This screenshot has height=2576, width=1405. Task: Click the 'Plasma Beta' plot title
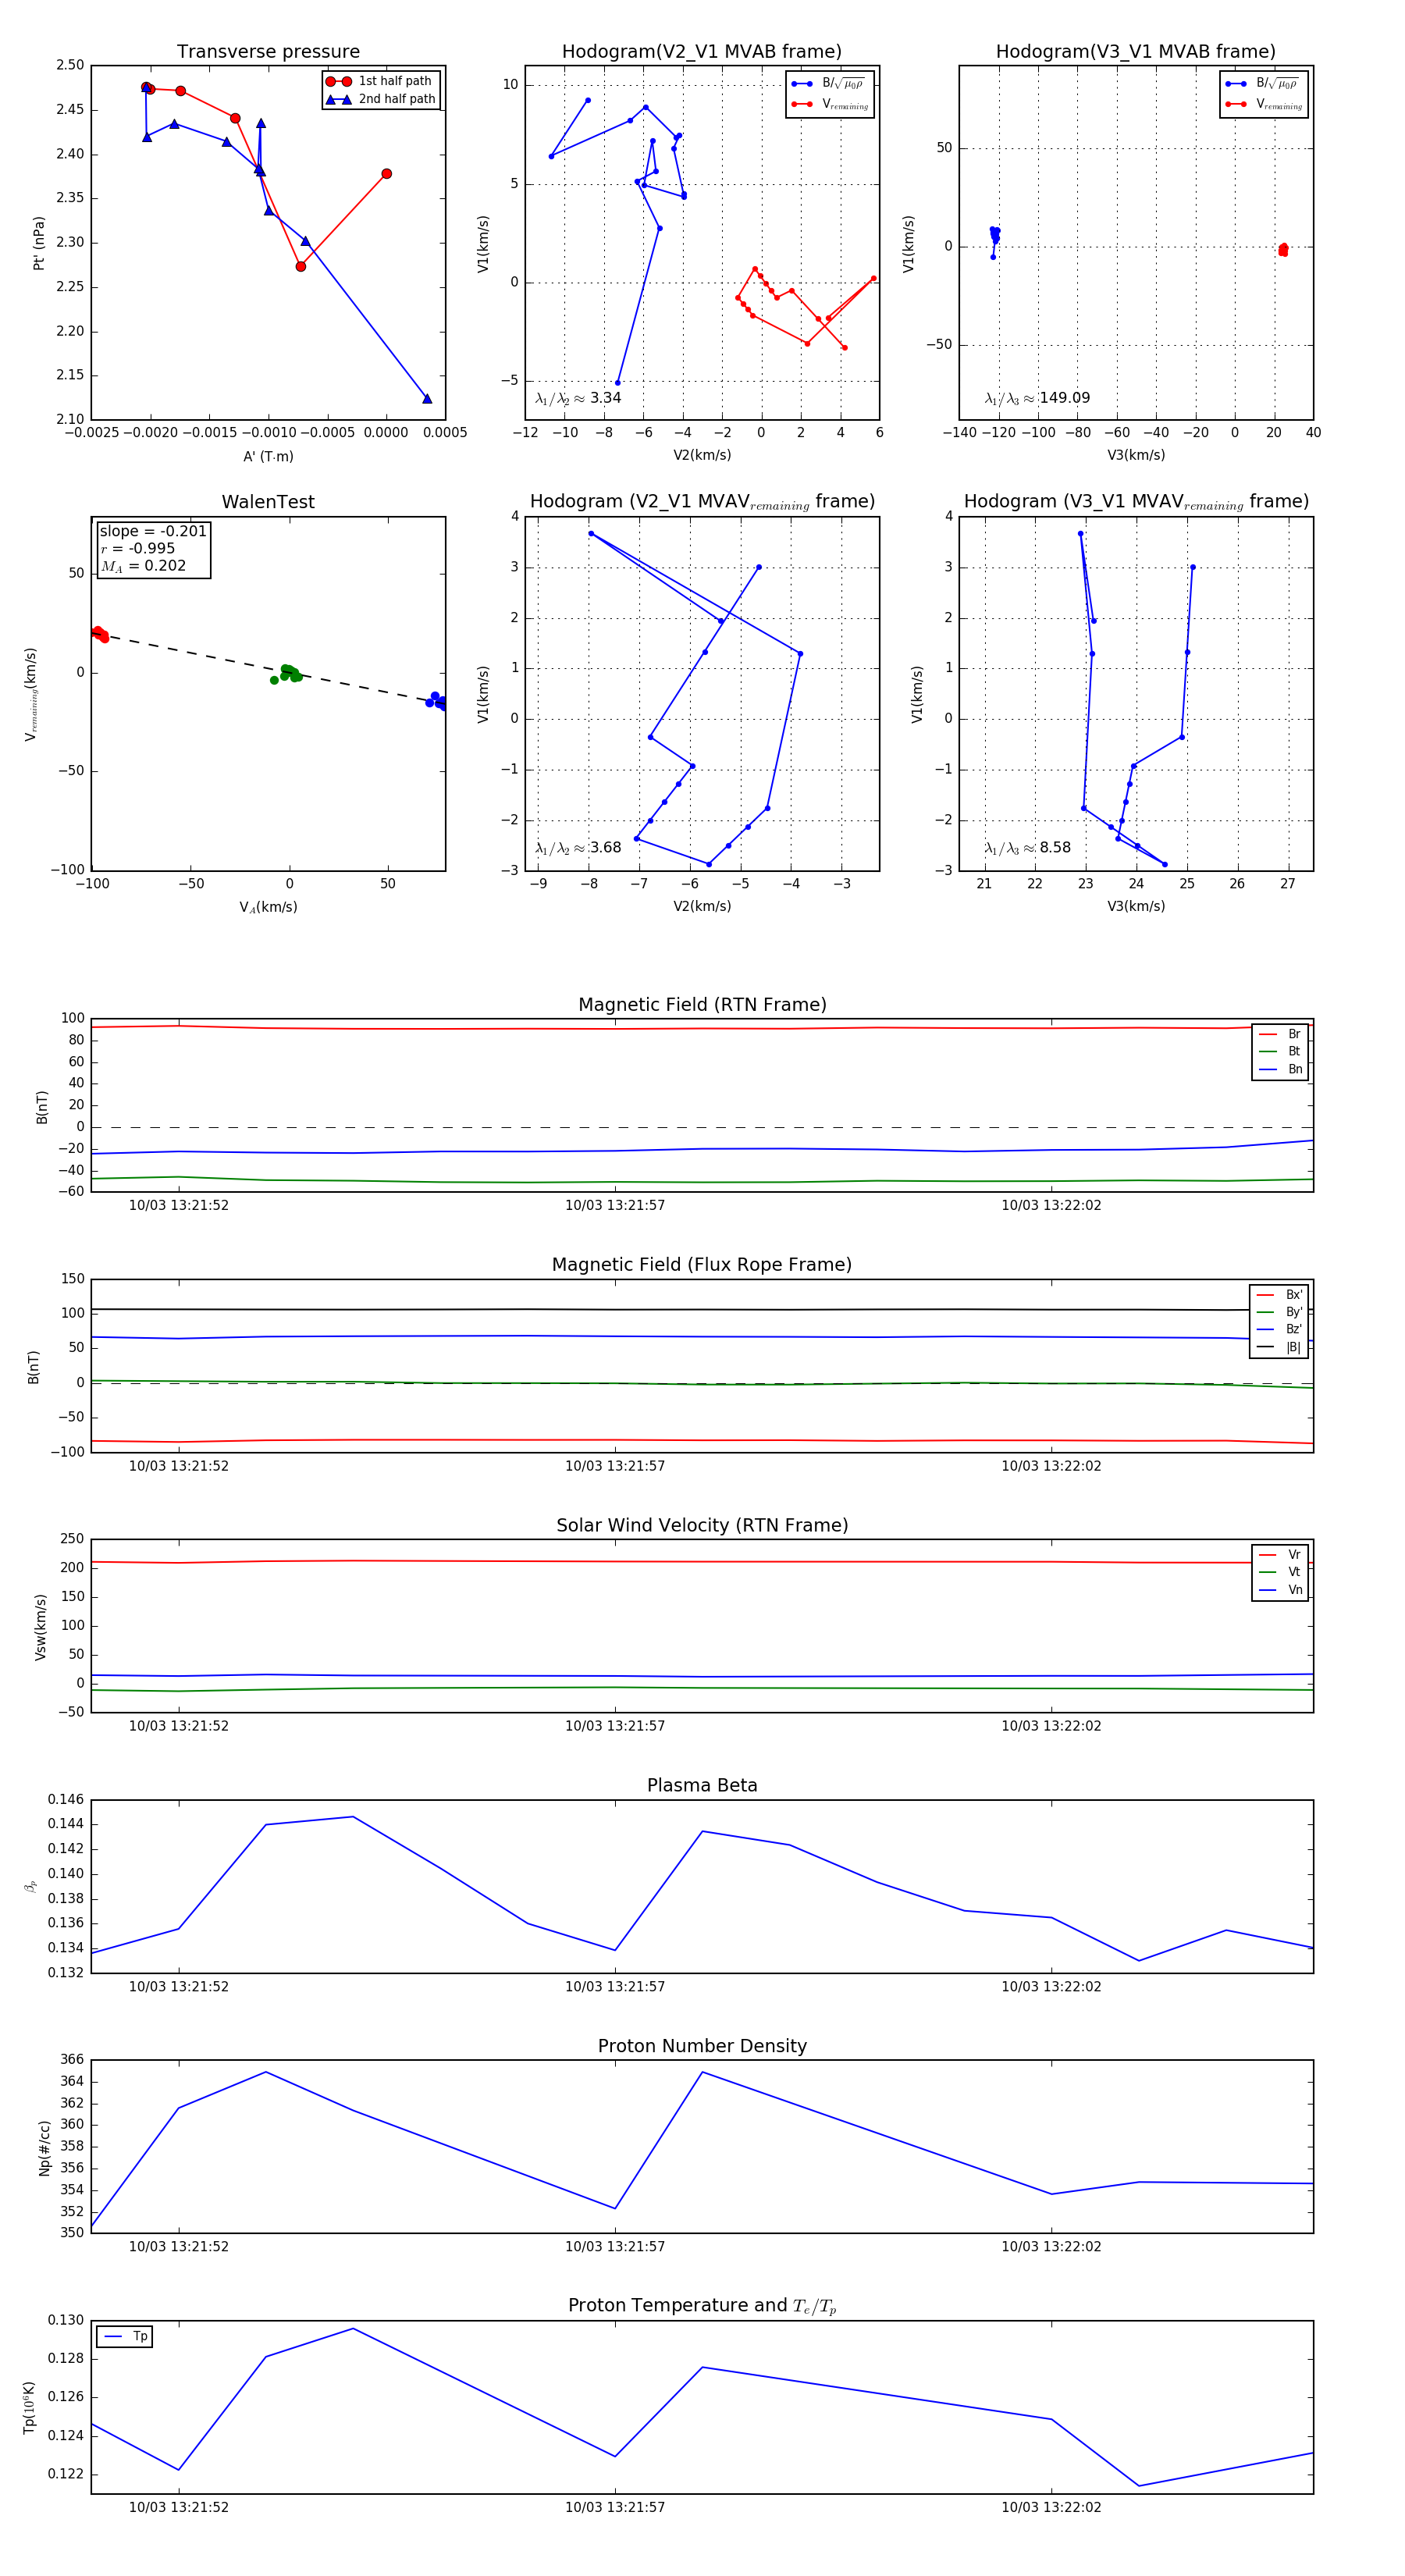tap(702, 1785)
